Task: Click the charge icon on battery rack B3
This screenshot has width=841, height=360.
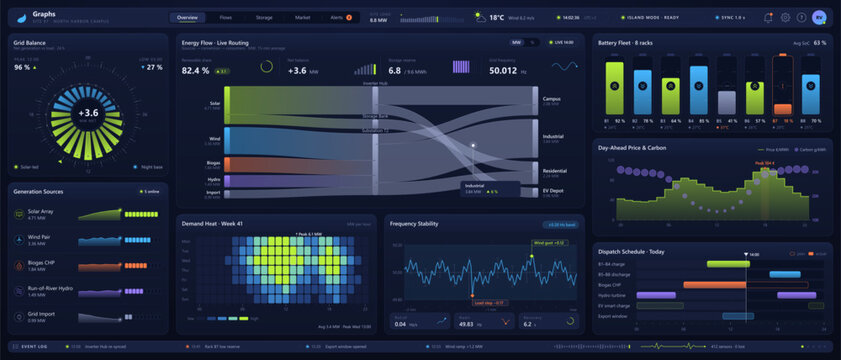Action: pos(670,86)
